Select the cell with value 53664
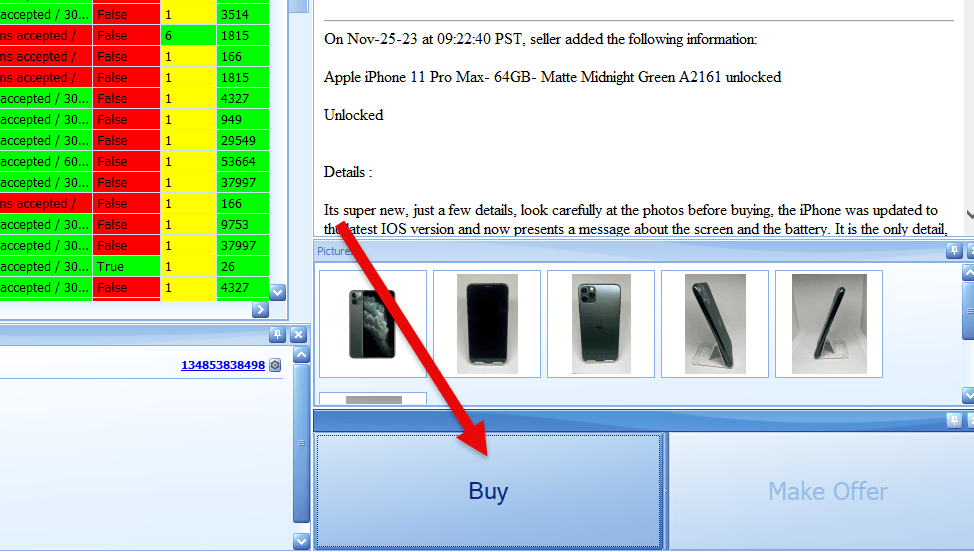The width and height of the screenshot is (974, 552). point(243,161)
